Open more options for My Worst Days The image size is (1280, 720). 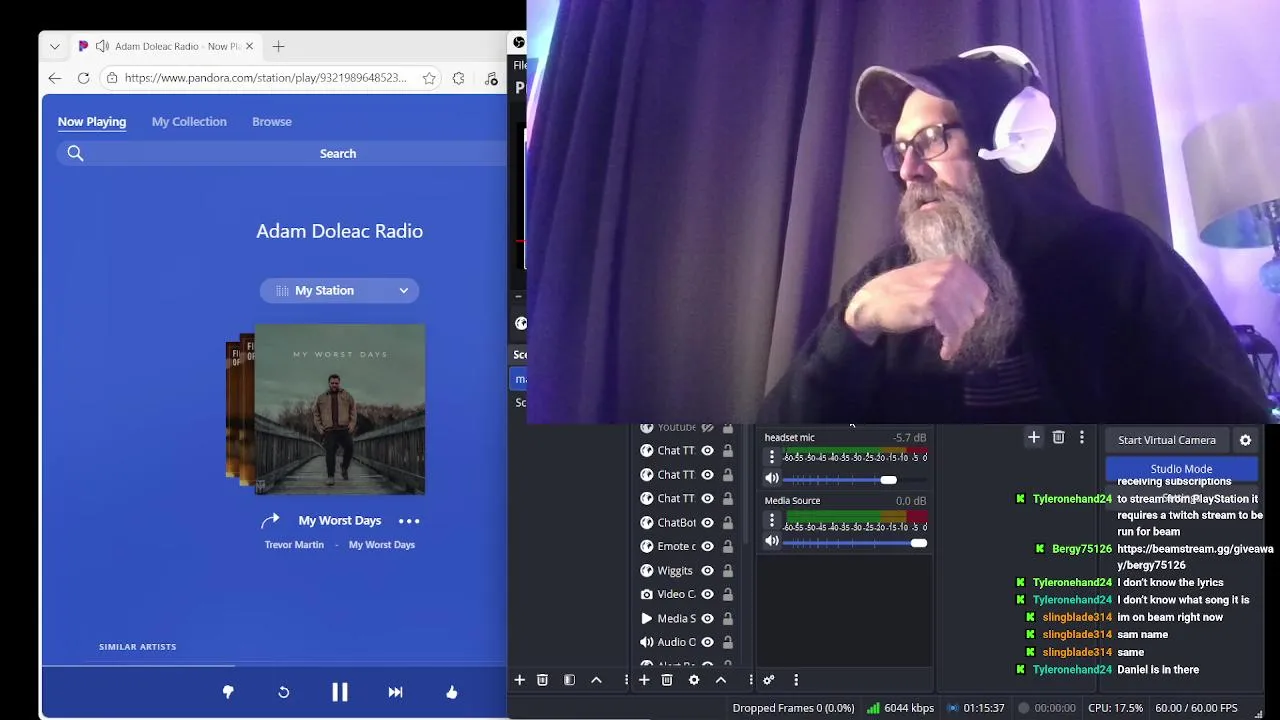pyautogui.click(x=409, y=521)
